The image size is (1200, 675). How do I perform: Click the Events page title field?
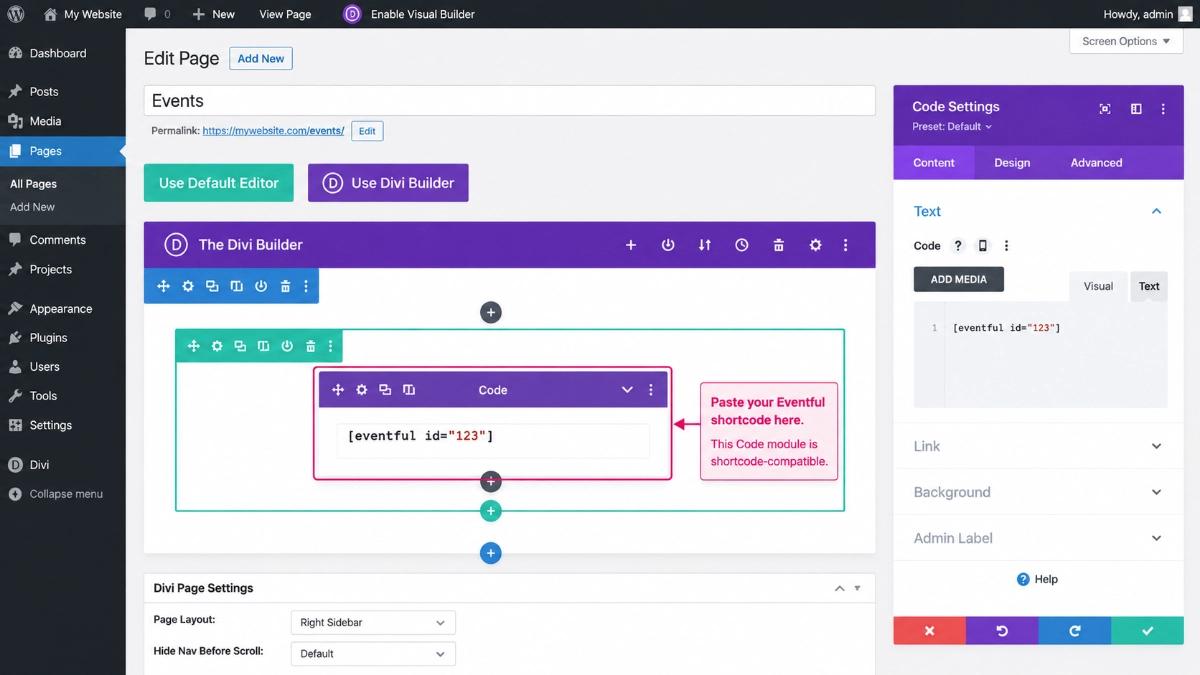[509, 101]
